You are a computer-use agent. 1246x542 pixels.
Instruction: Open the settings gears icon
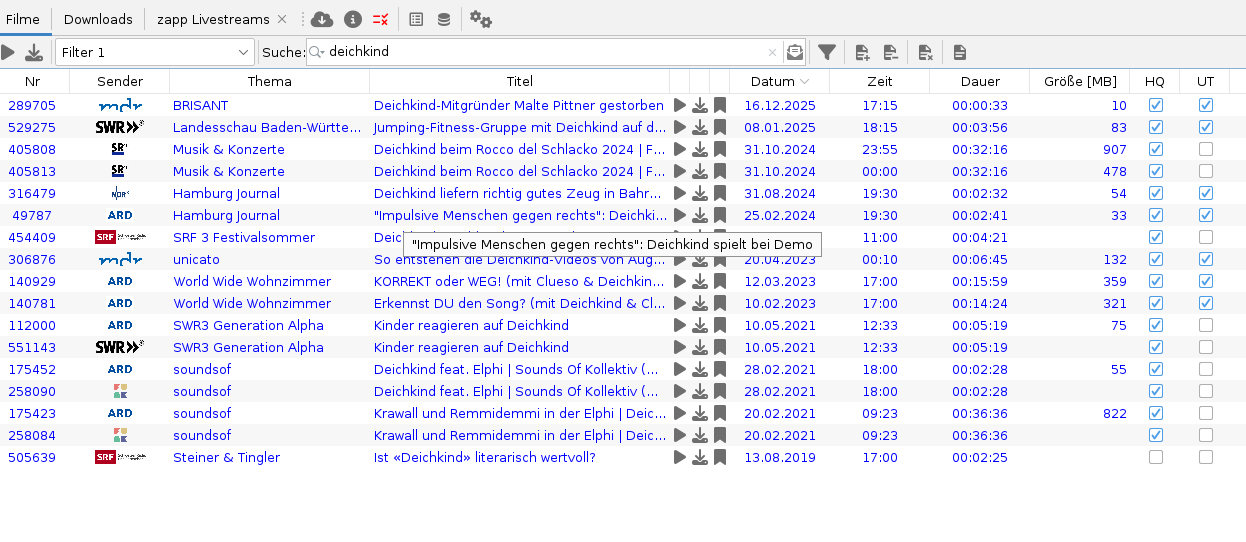pyautogui.click(x=480, y=19)
